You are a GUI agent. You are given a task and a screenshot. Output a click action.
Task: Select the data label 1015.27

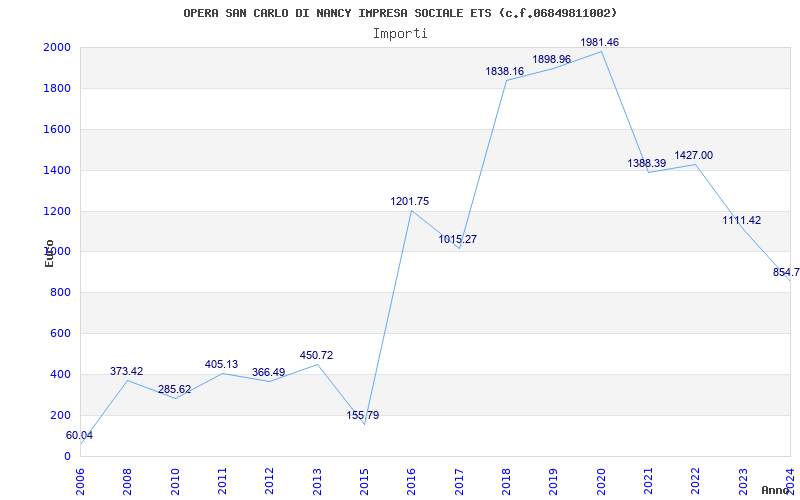click(458, 239)
